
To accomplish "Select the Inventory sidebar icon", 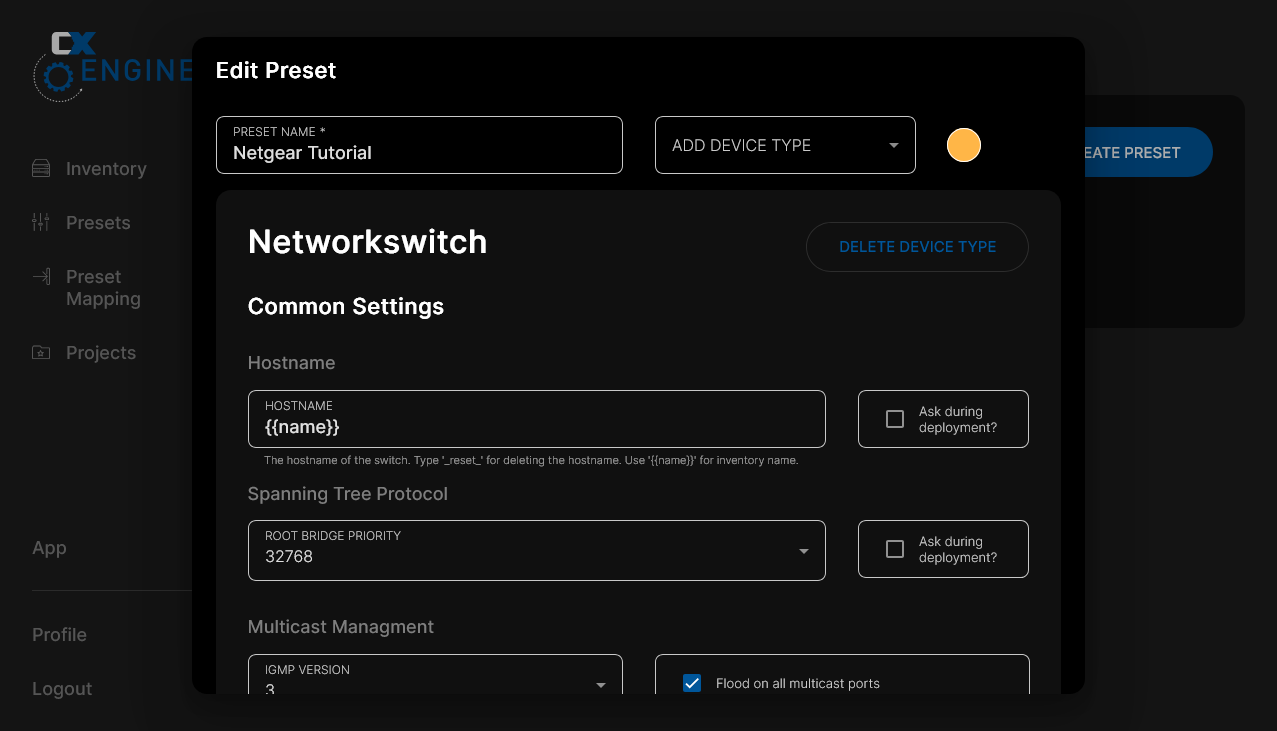I will [40, 168].
